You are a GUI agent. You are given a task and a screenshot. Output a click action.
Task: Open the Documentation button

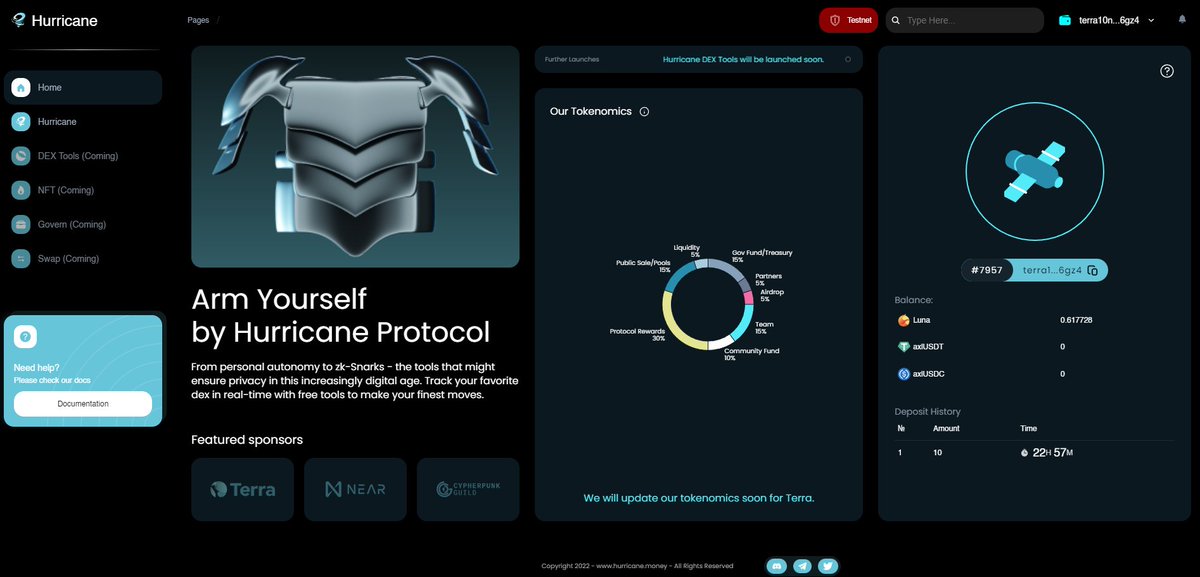coord(83,404)
